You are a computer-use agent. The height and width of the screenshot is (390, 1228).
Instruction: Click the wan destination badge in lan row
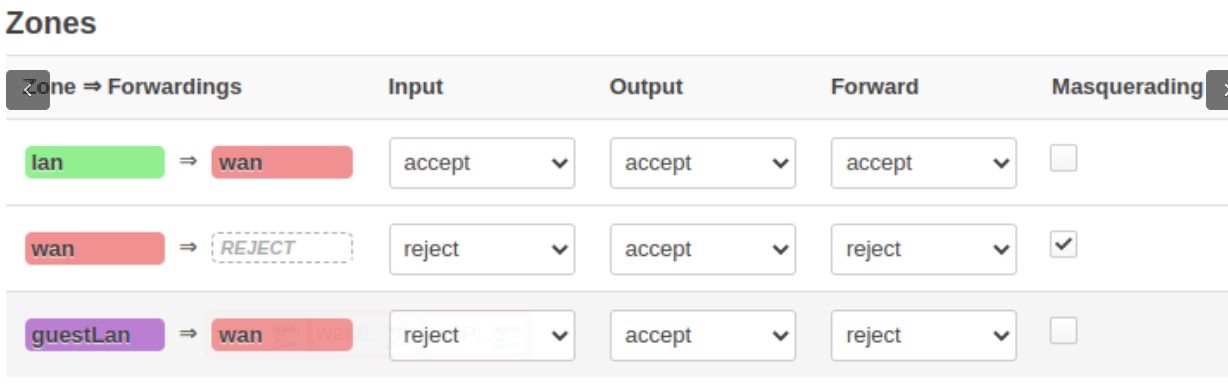282,162
